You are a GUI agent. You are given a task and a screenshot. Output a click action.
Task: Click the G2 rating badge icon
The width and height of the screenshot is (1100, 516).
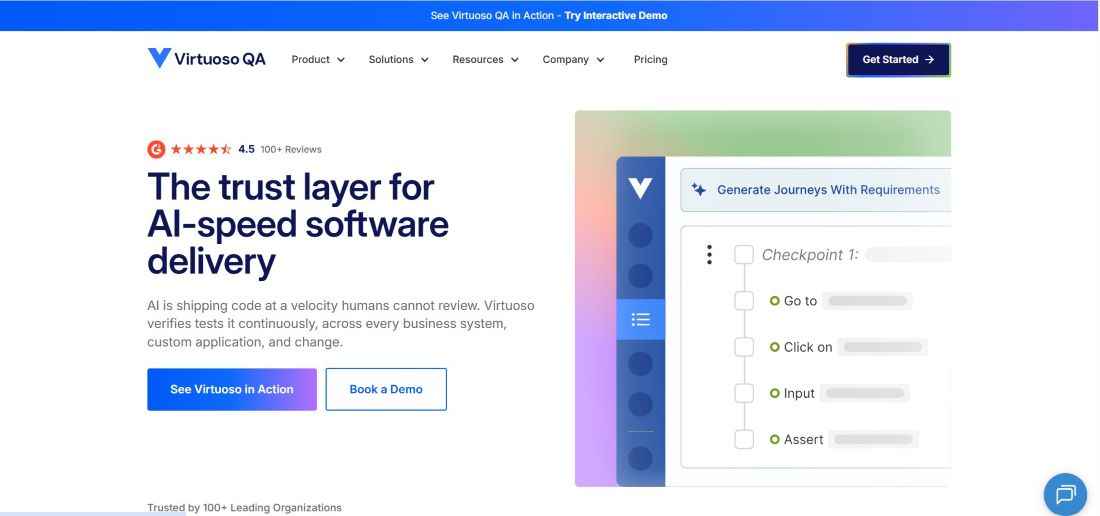coord(156,149)
